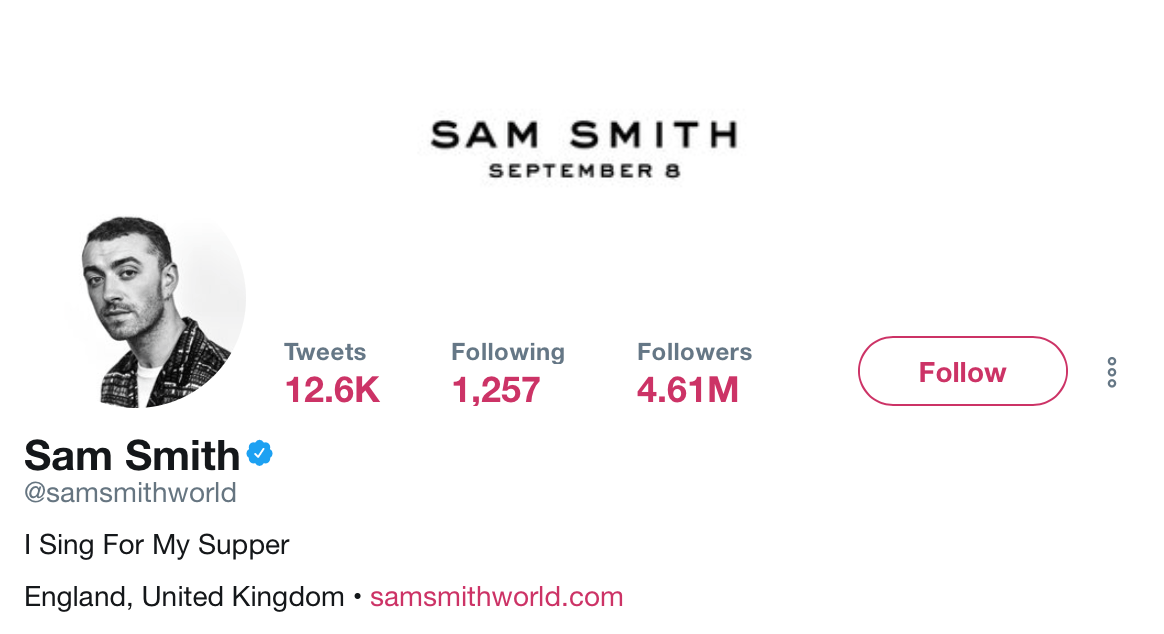1164x634 pixels.
Task: Open Sam Smith's profile picture
Action: coord(156,311)
